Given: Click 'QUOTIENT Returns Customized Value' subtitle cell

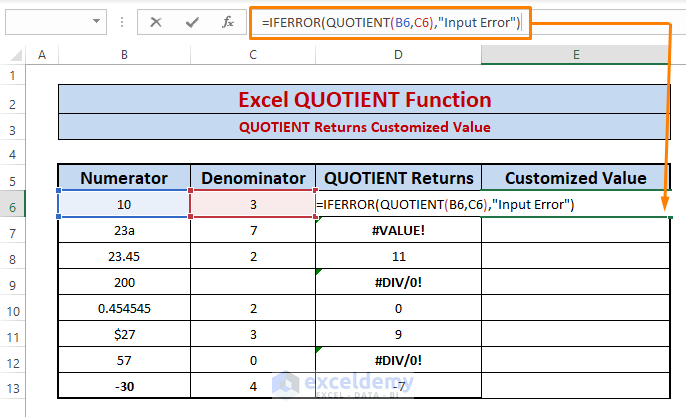Looking at the screenshot, I should 364,127.
